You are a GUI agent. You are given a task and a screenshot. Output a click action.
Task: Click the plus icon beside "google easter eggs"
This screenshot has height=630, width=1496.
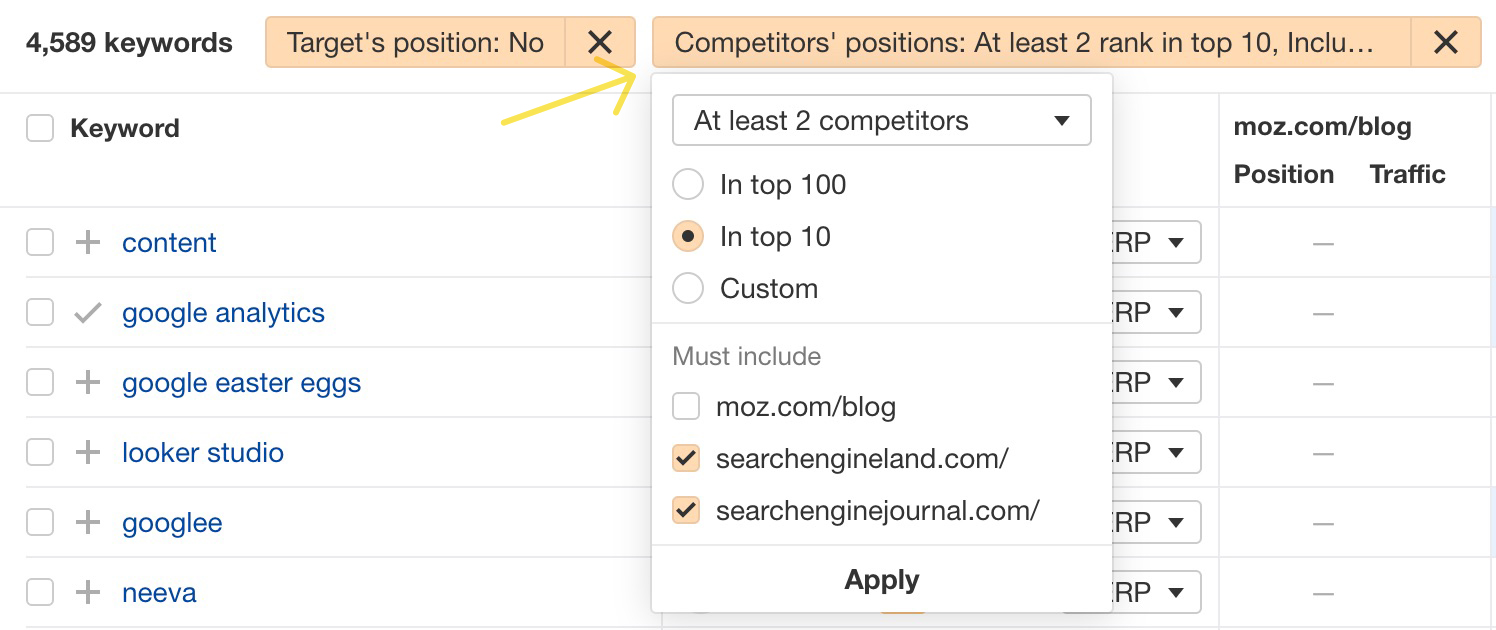90,382
